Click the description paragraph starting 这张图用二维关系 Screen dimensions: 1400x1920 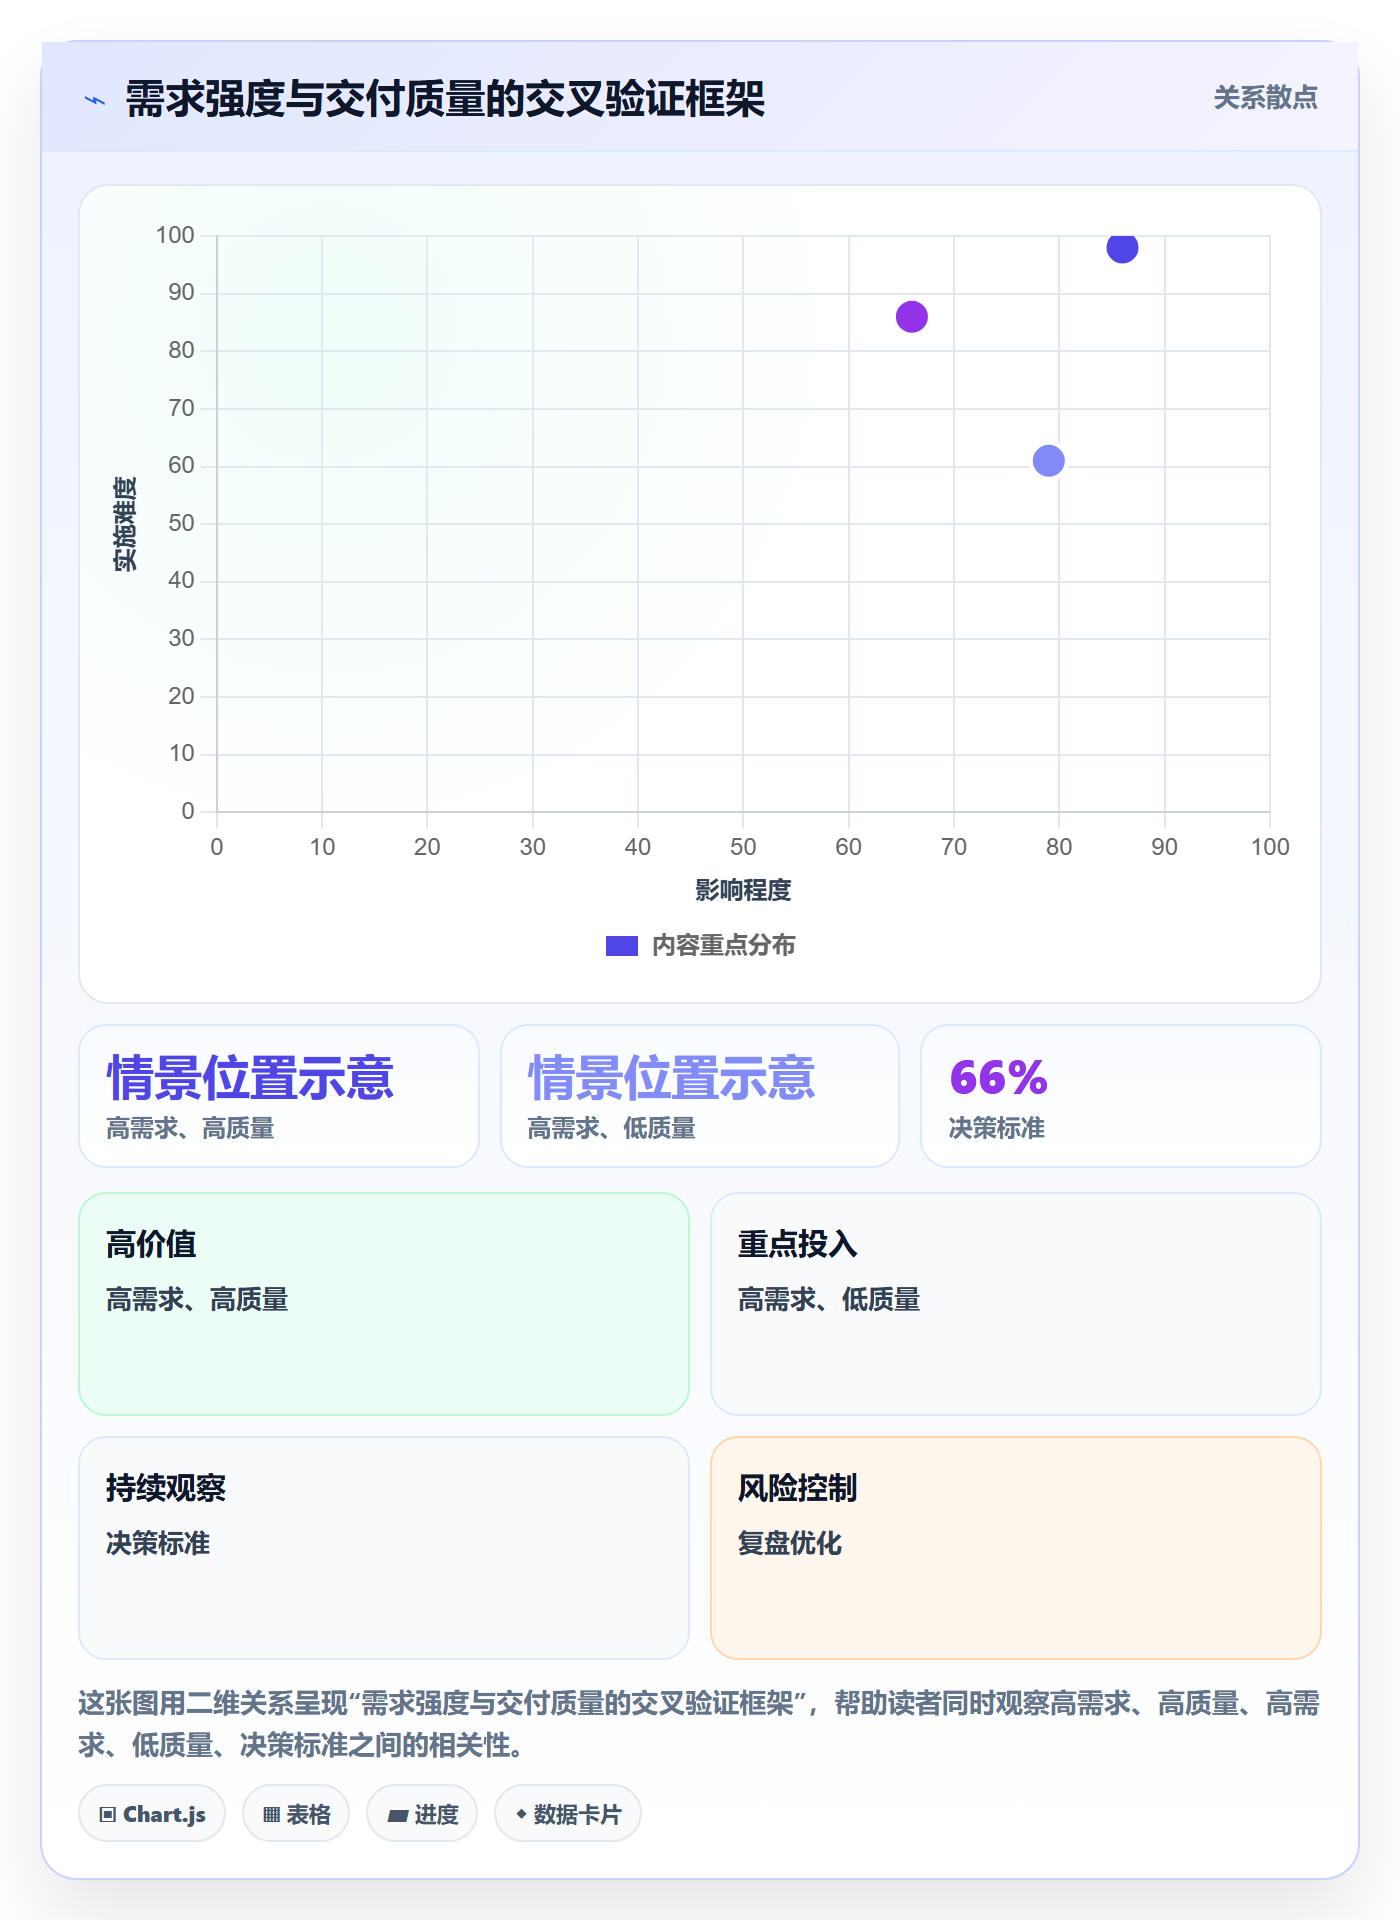(x=699, y=1724)
